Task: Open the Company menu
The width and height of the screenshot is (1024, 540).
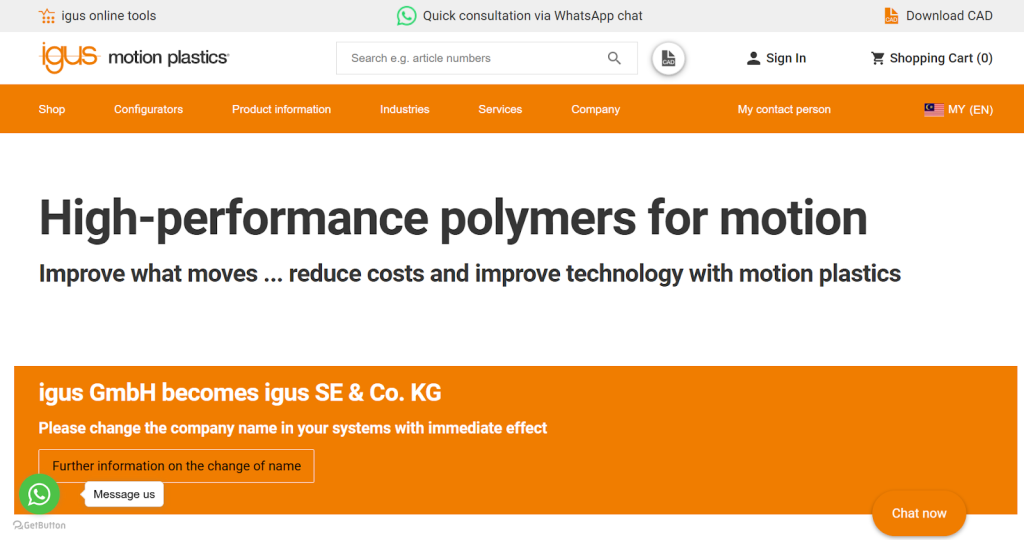Action: click(595, 109)
